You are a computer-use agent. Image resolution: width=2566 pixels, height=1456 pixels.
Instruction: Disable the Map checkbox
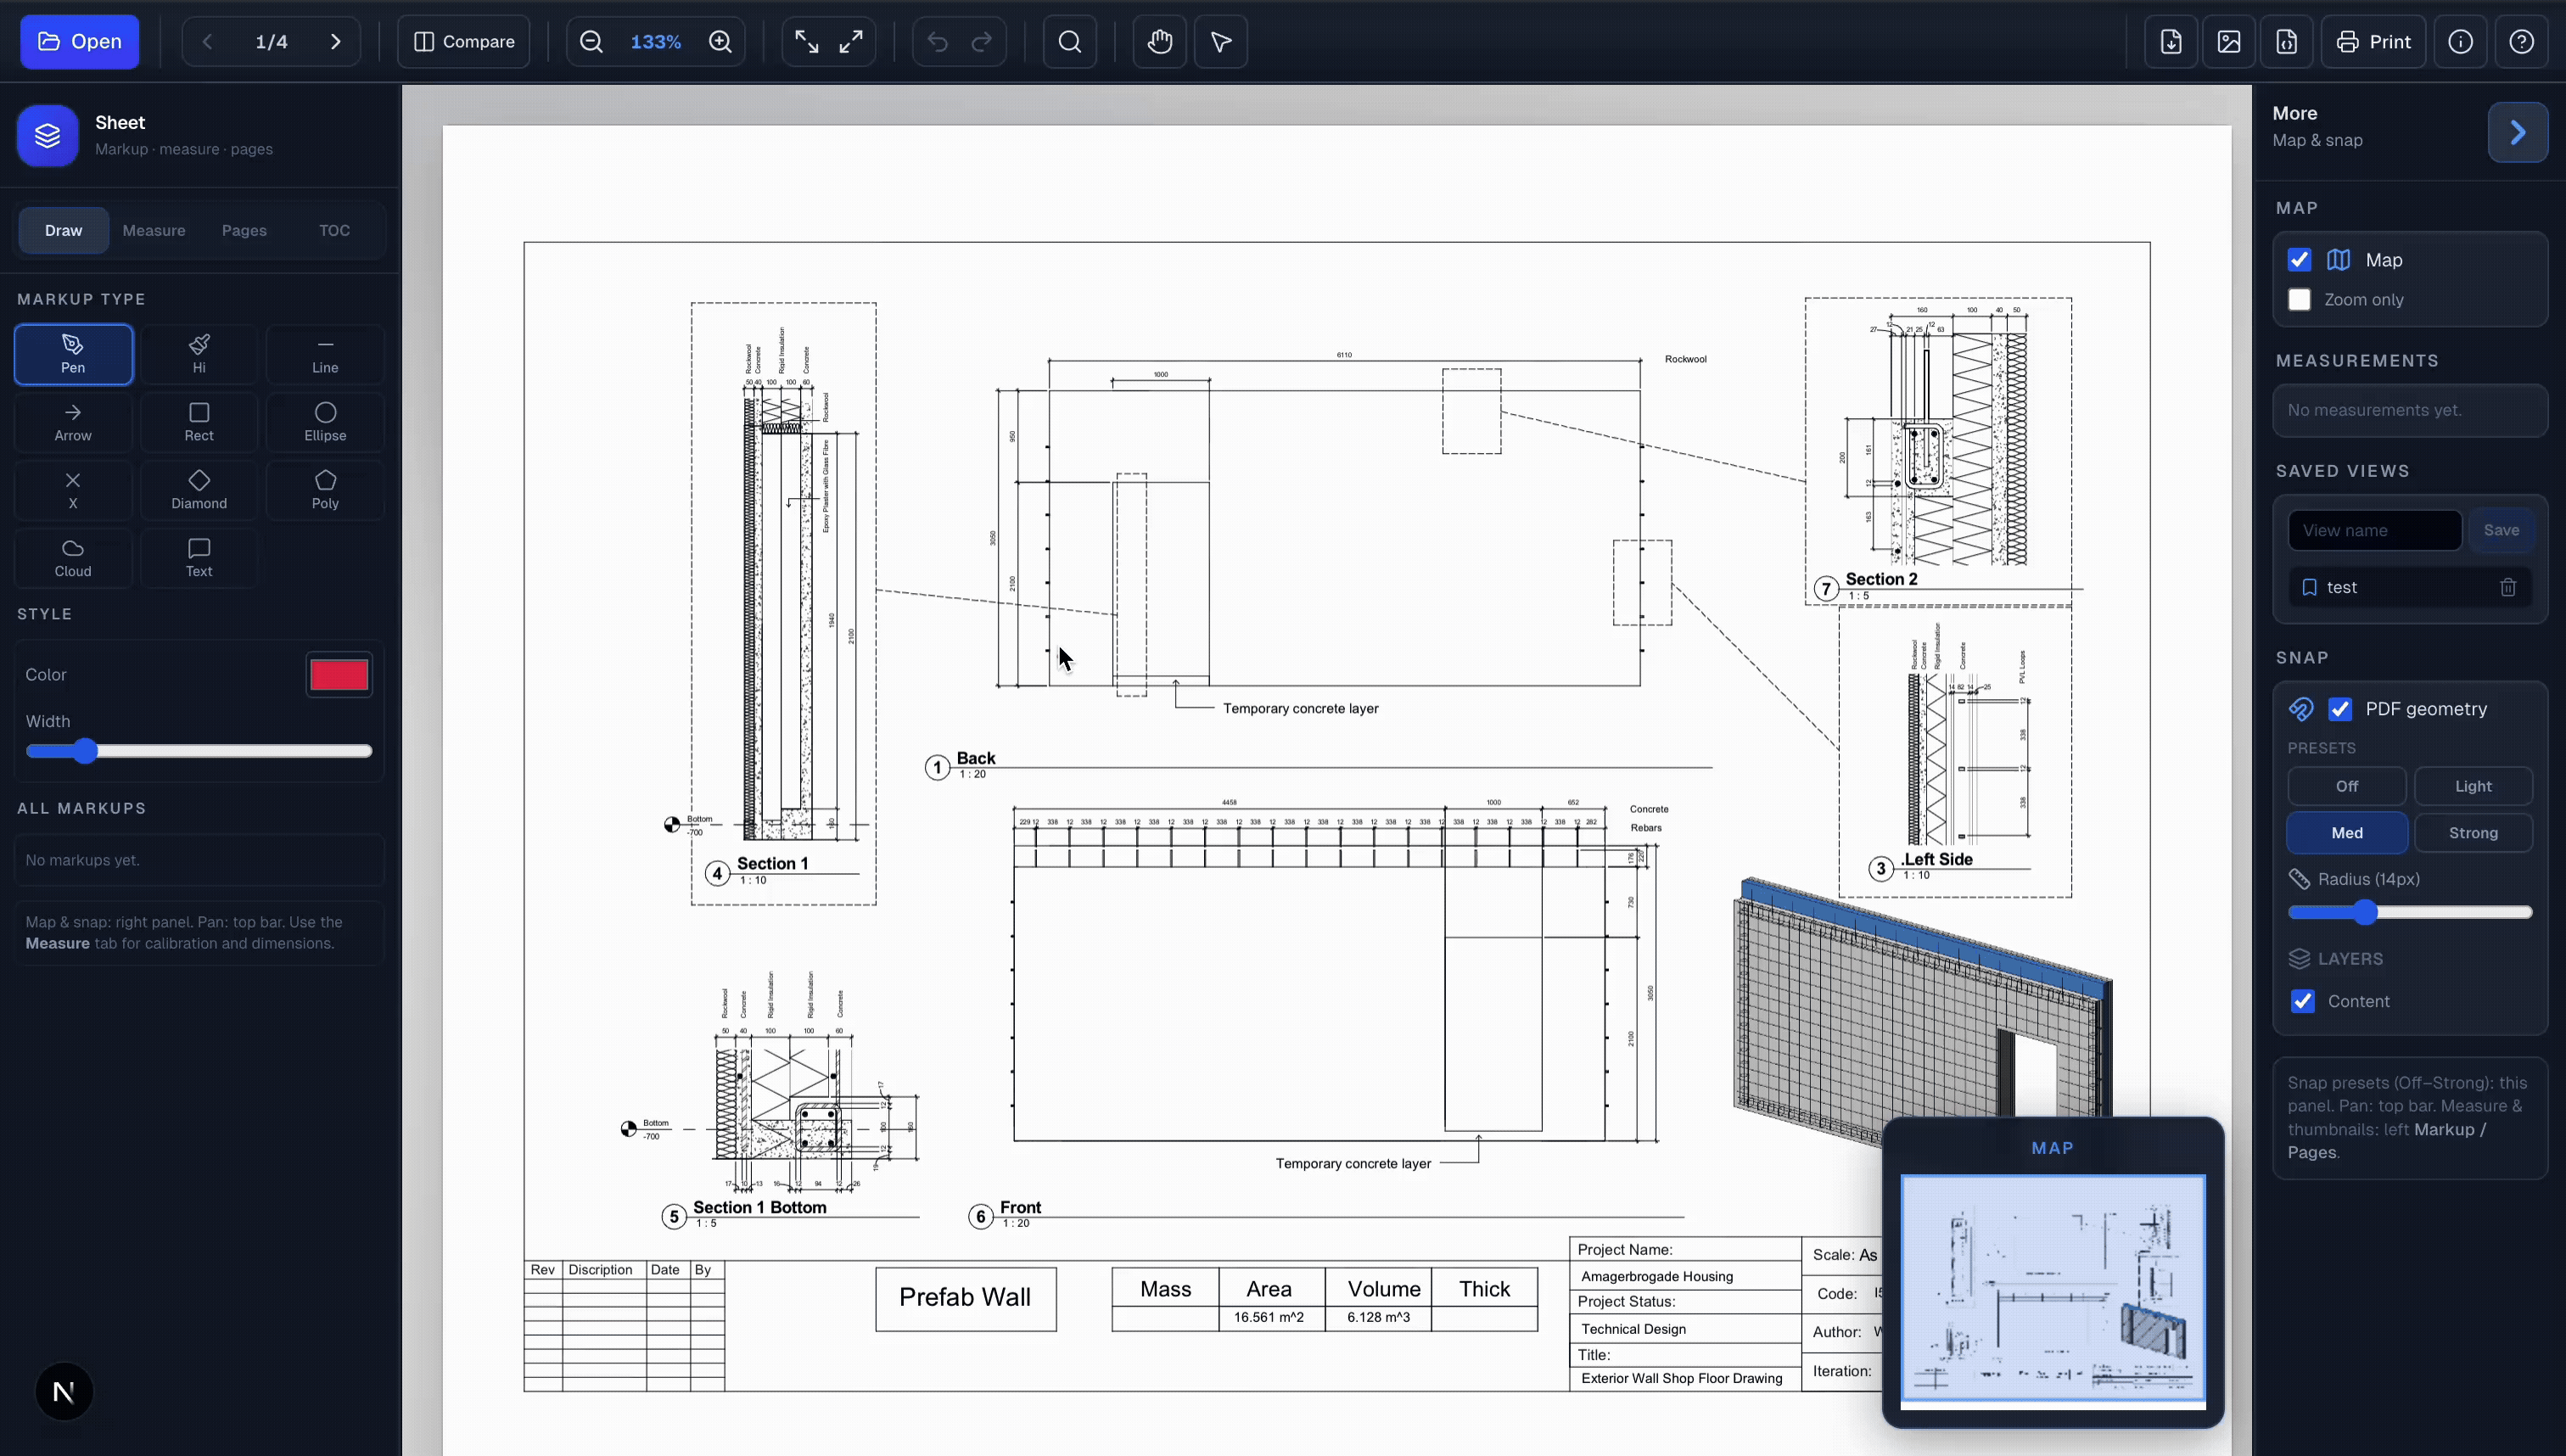click(x=2300, y=259)
